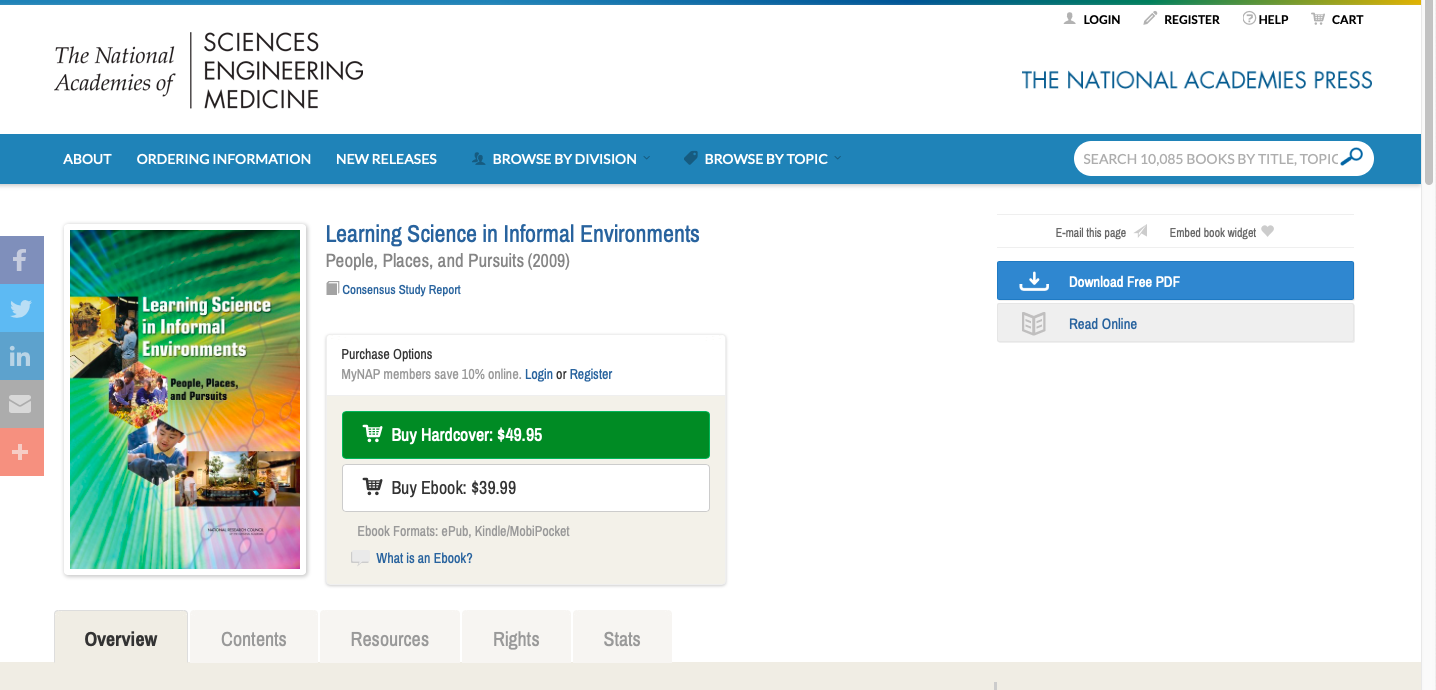Click the book search input field
The height and width of the screenshot is (690, 1436).
(x=1209, y=158)
